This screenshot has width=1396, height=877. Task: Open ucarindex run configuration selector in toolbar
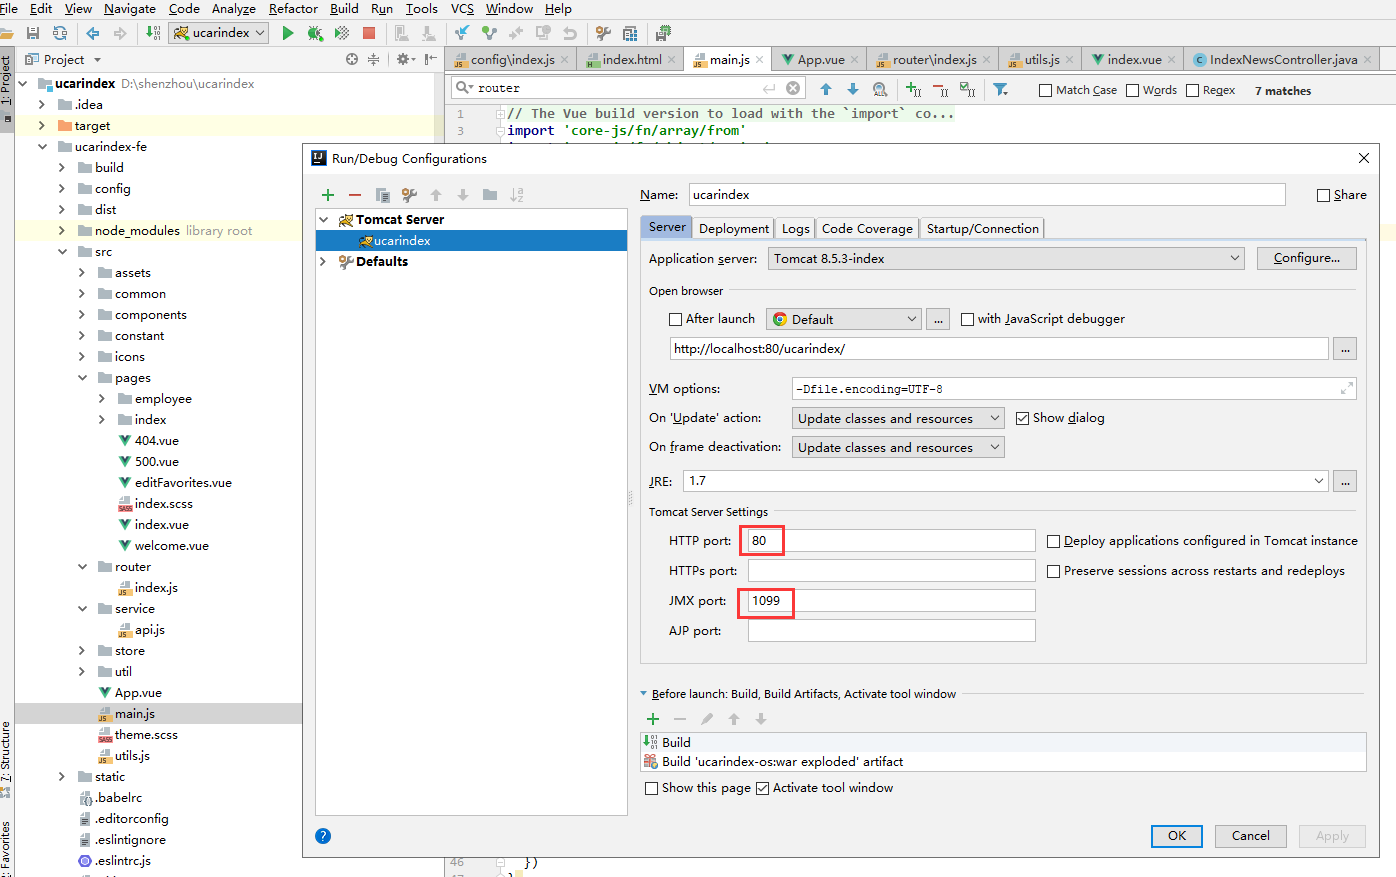(220, 33)
